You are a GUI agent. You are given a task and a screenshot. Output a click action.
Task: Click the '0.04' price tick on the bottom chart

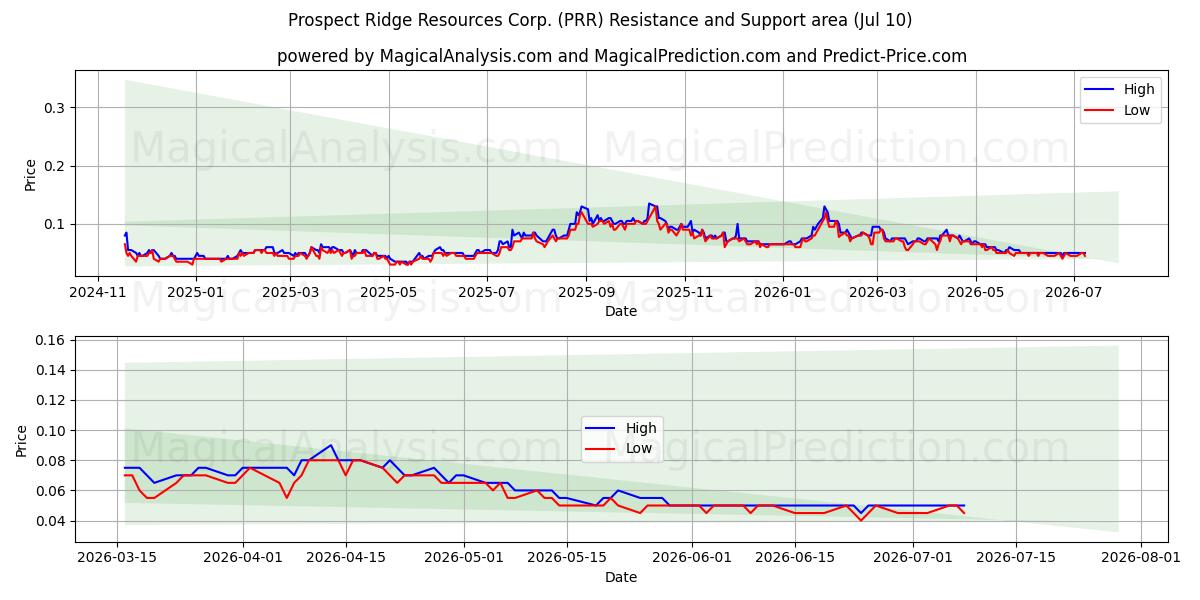point(50,521)
